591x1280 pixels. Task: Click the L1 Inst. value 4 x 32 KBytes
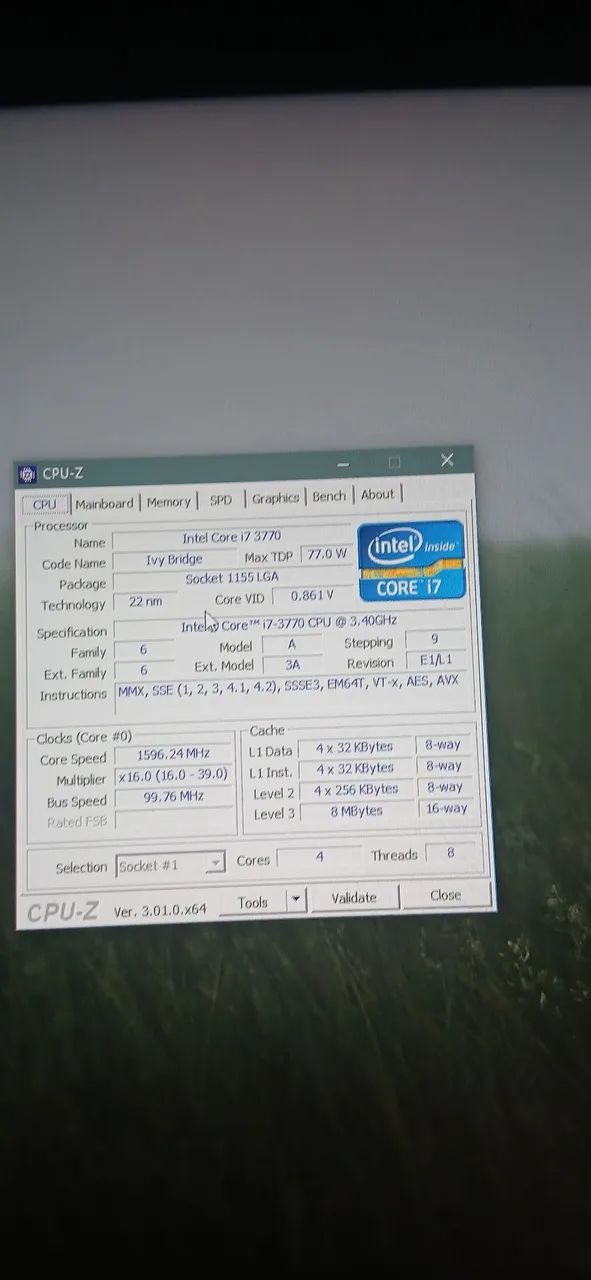click(355, 769)
